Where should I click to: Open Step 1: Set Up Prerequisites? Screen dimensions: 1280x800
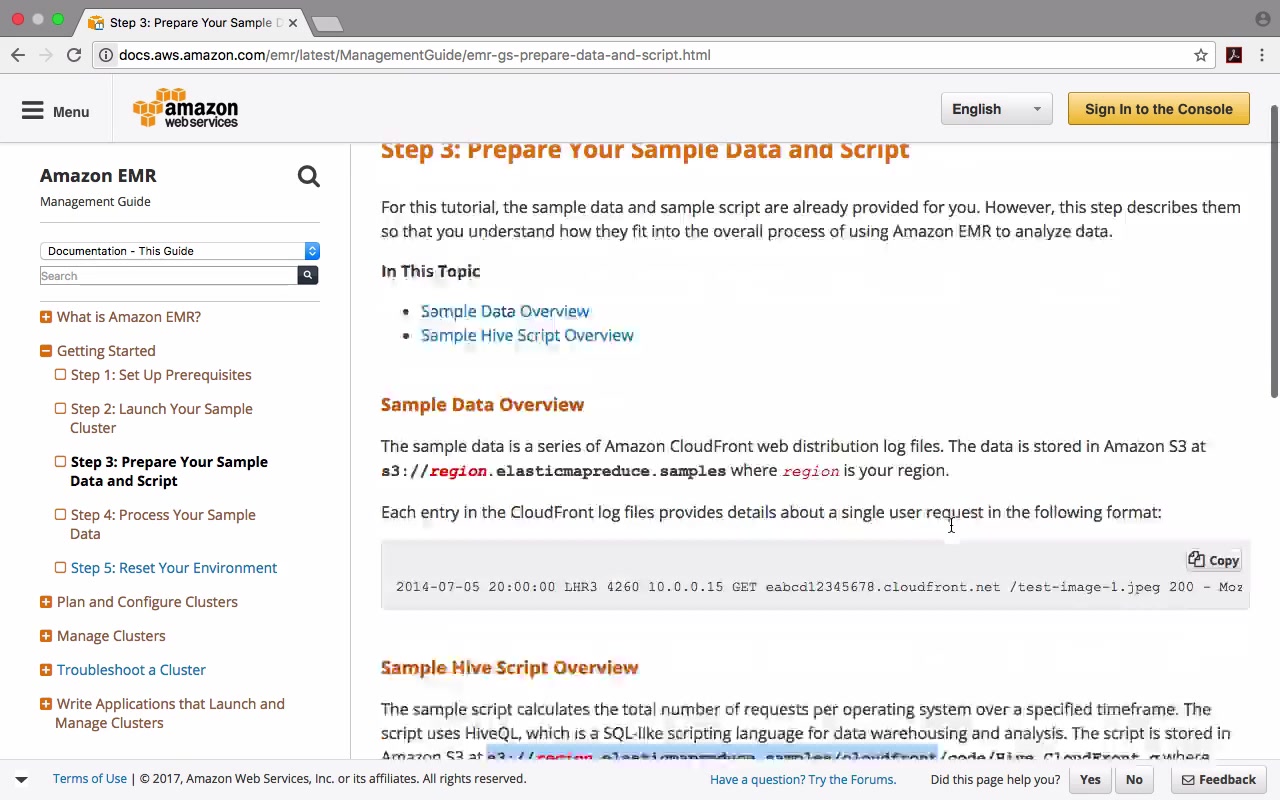[161, 375]
